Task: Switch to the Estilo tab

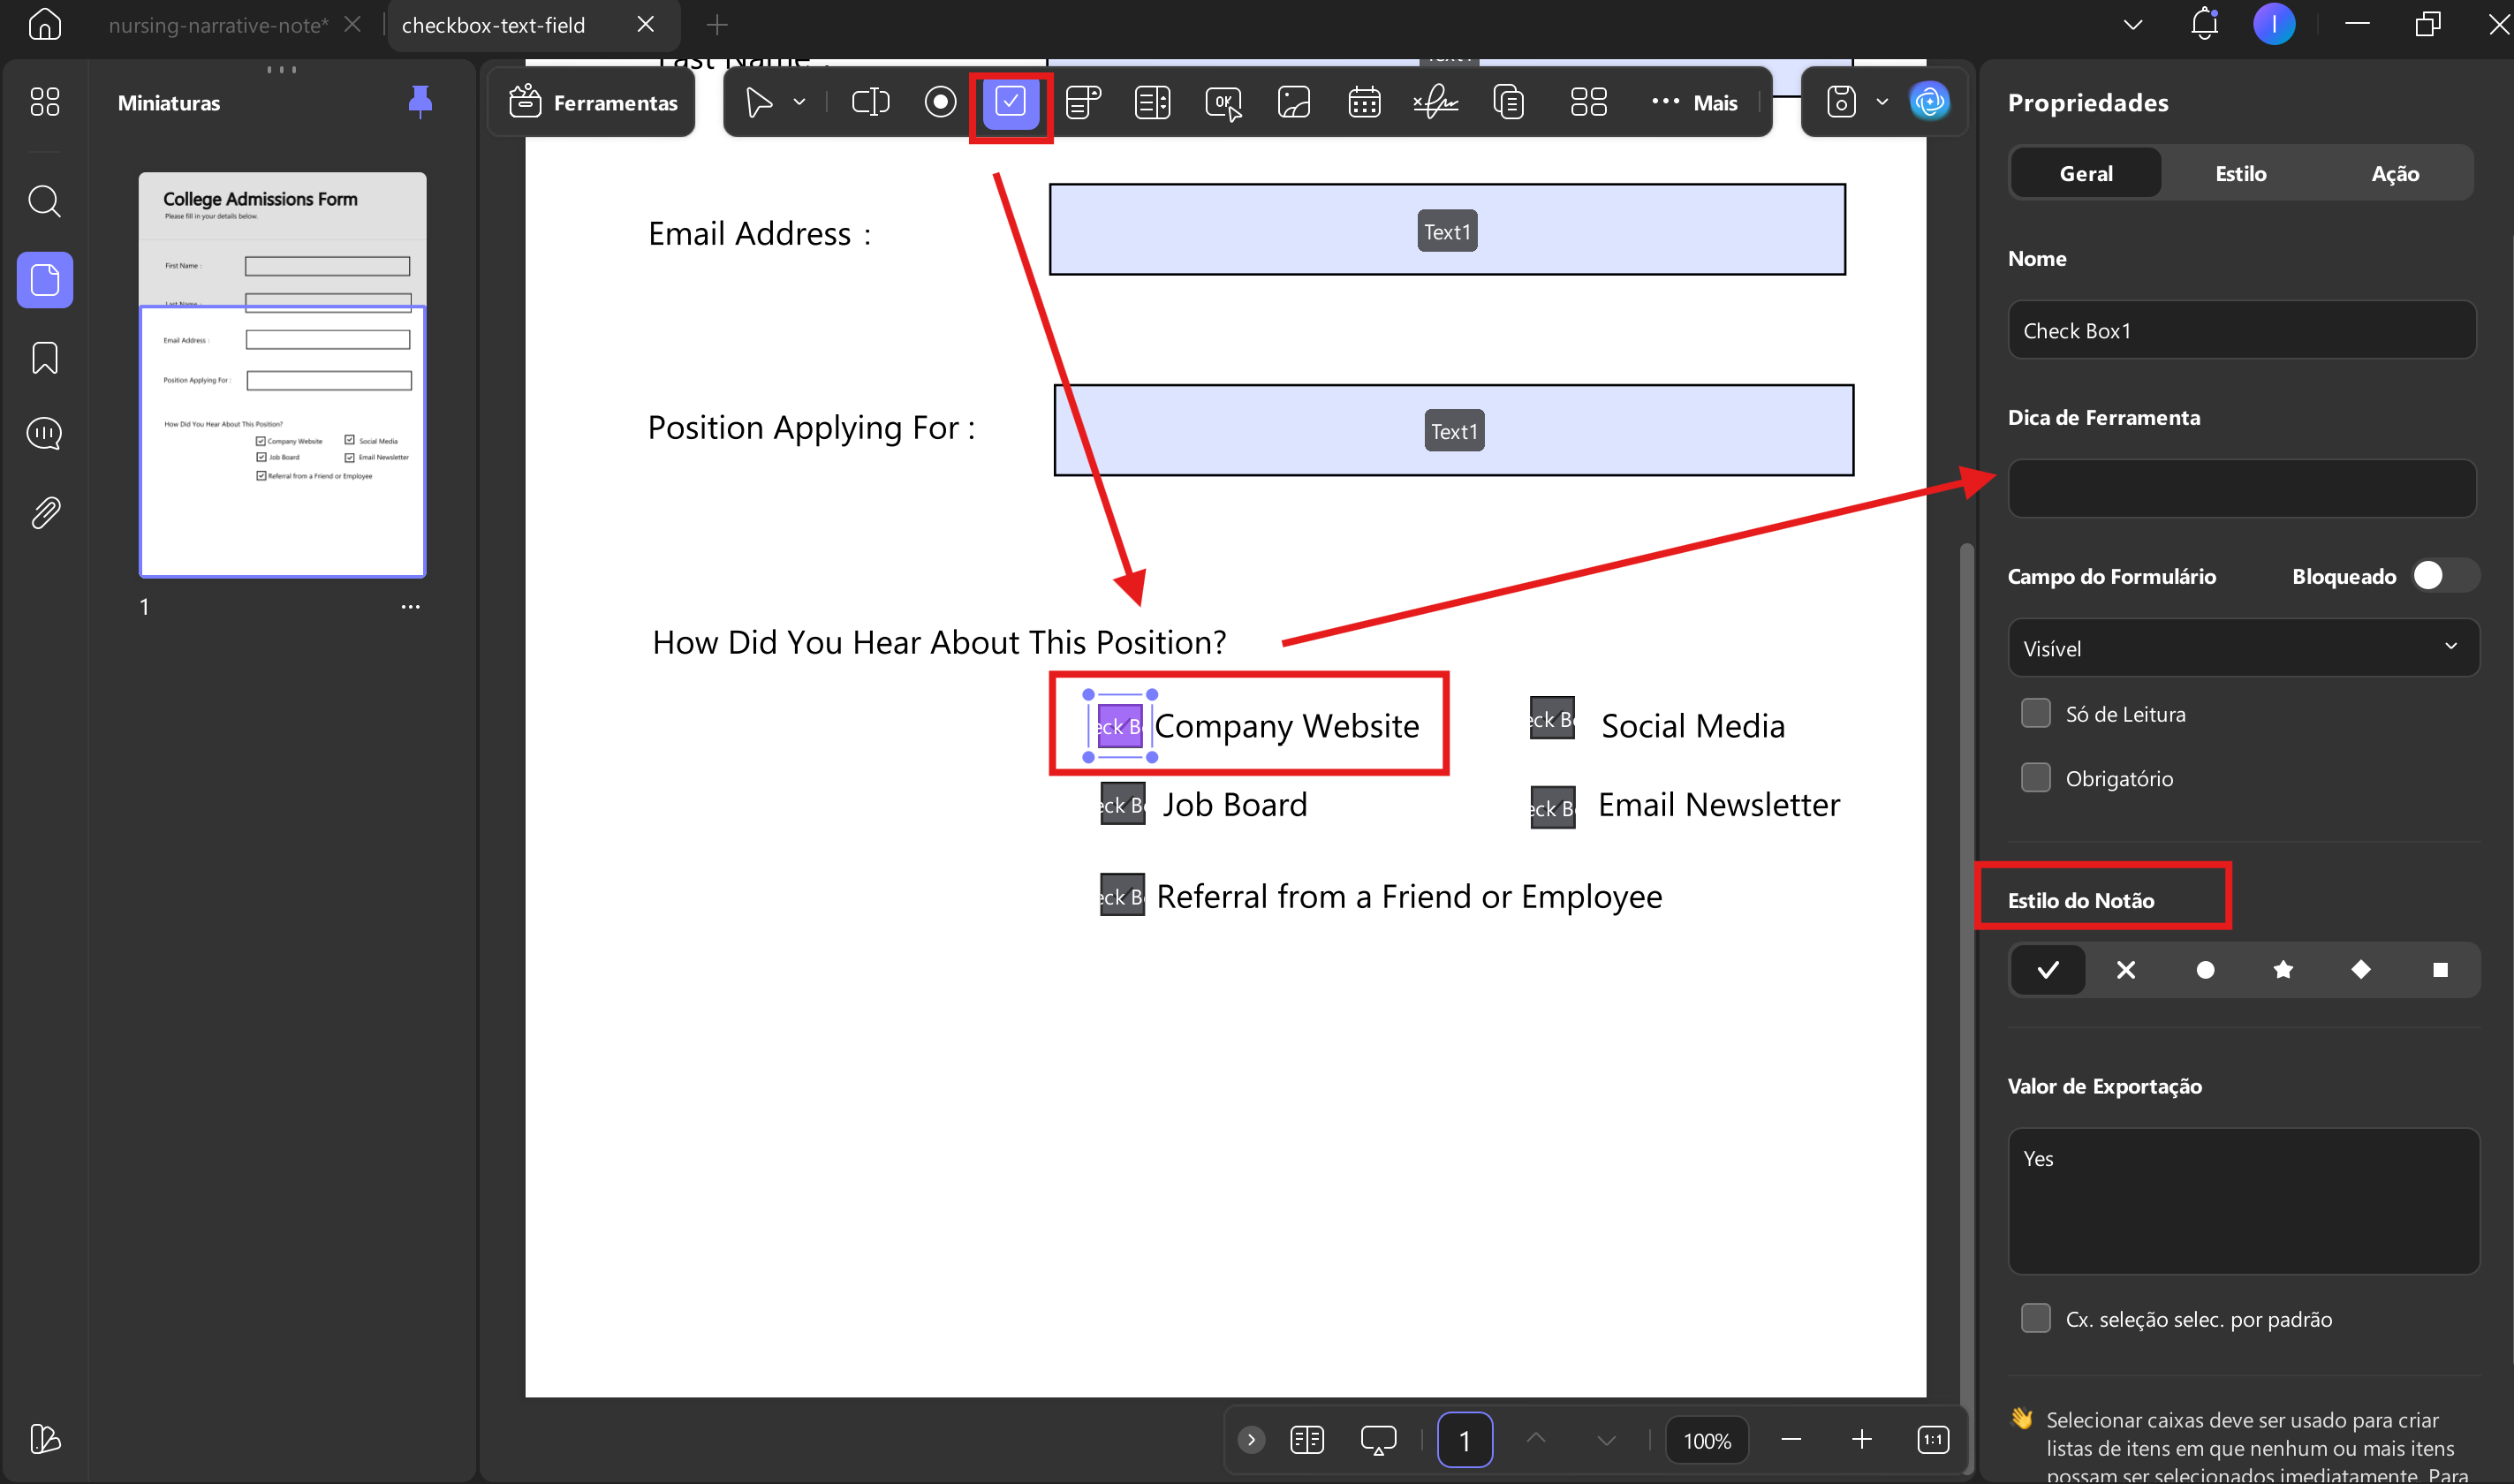Action: (x=2241, y=173)
